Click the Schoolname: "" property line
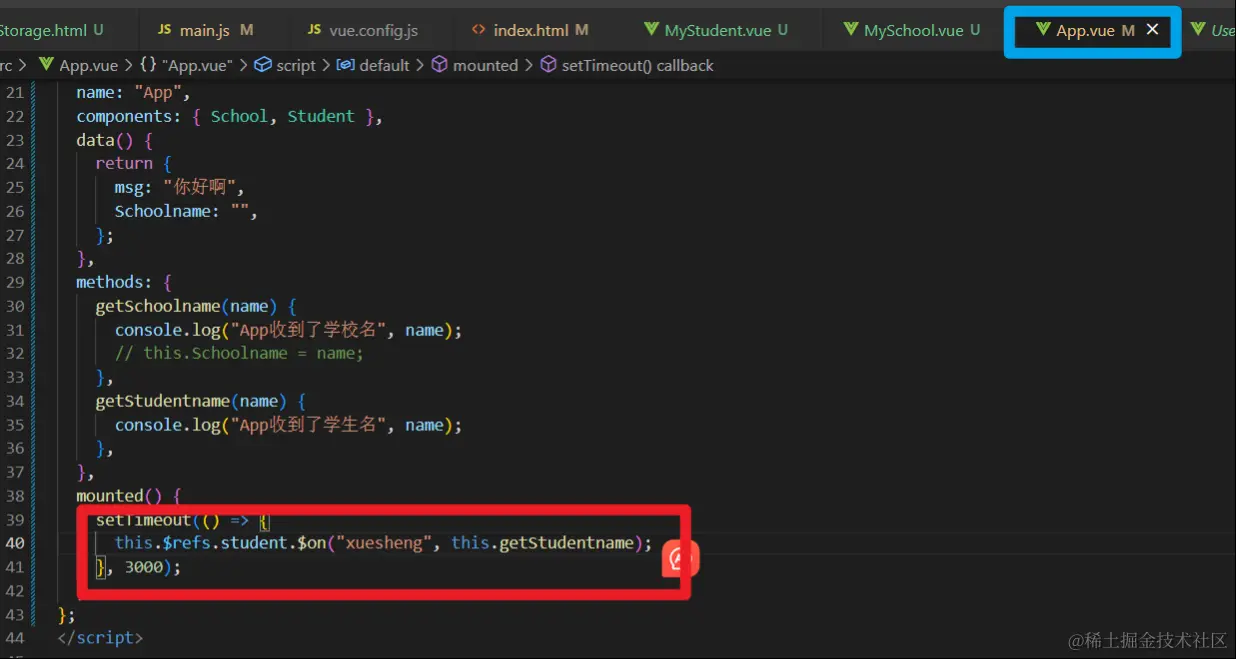The image size is (1236, 659). [187, 211]
